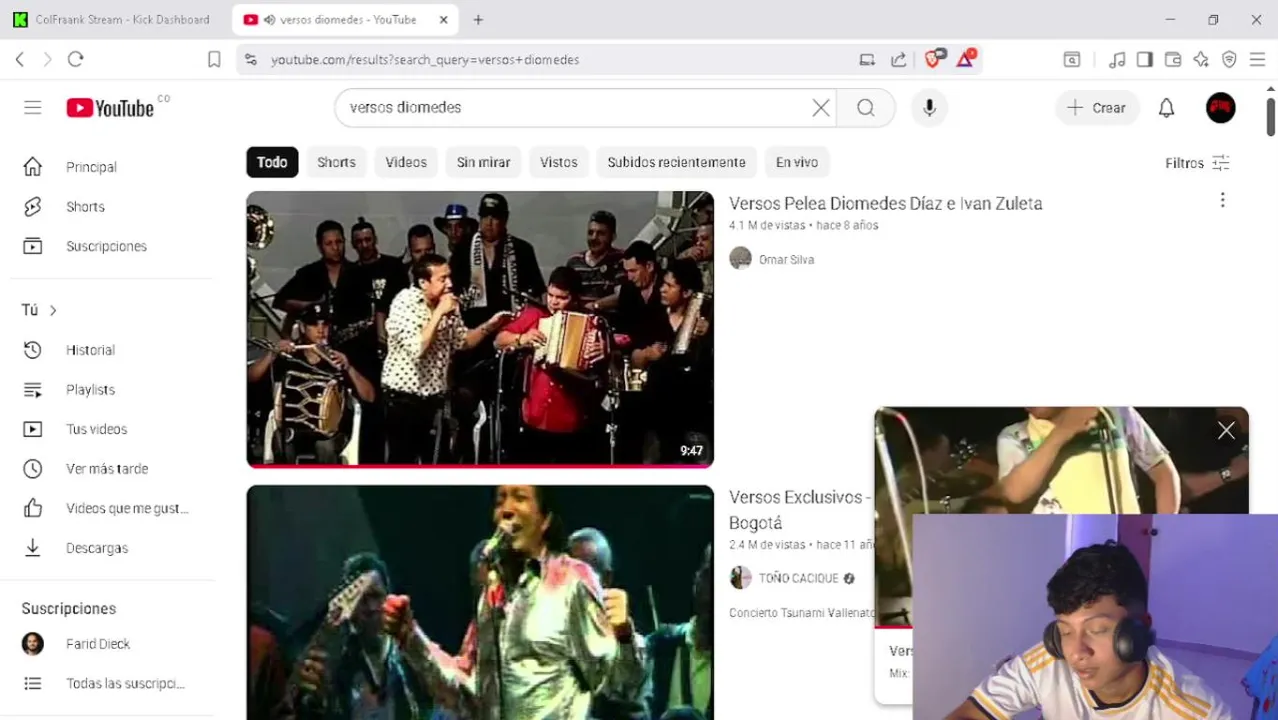The image size is (1278, 720).
Task: Select the Sin mirar filter chip
Action: point(483,162)
